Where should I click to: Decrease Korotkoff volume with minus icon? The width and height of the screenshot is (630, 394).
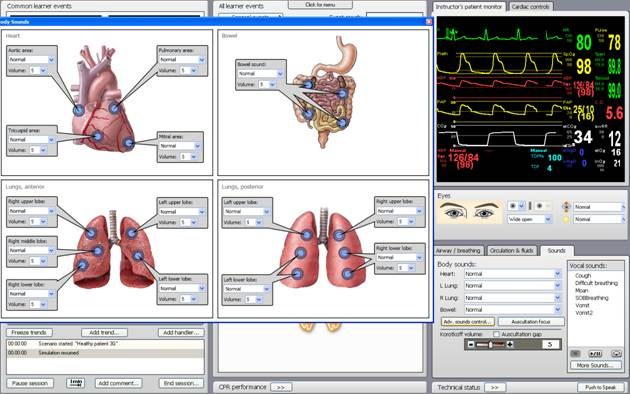click(471, 344)
